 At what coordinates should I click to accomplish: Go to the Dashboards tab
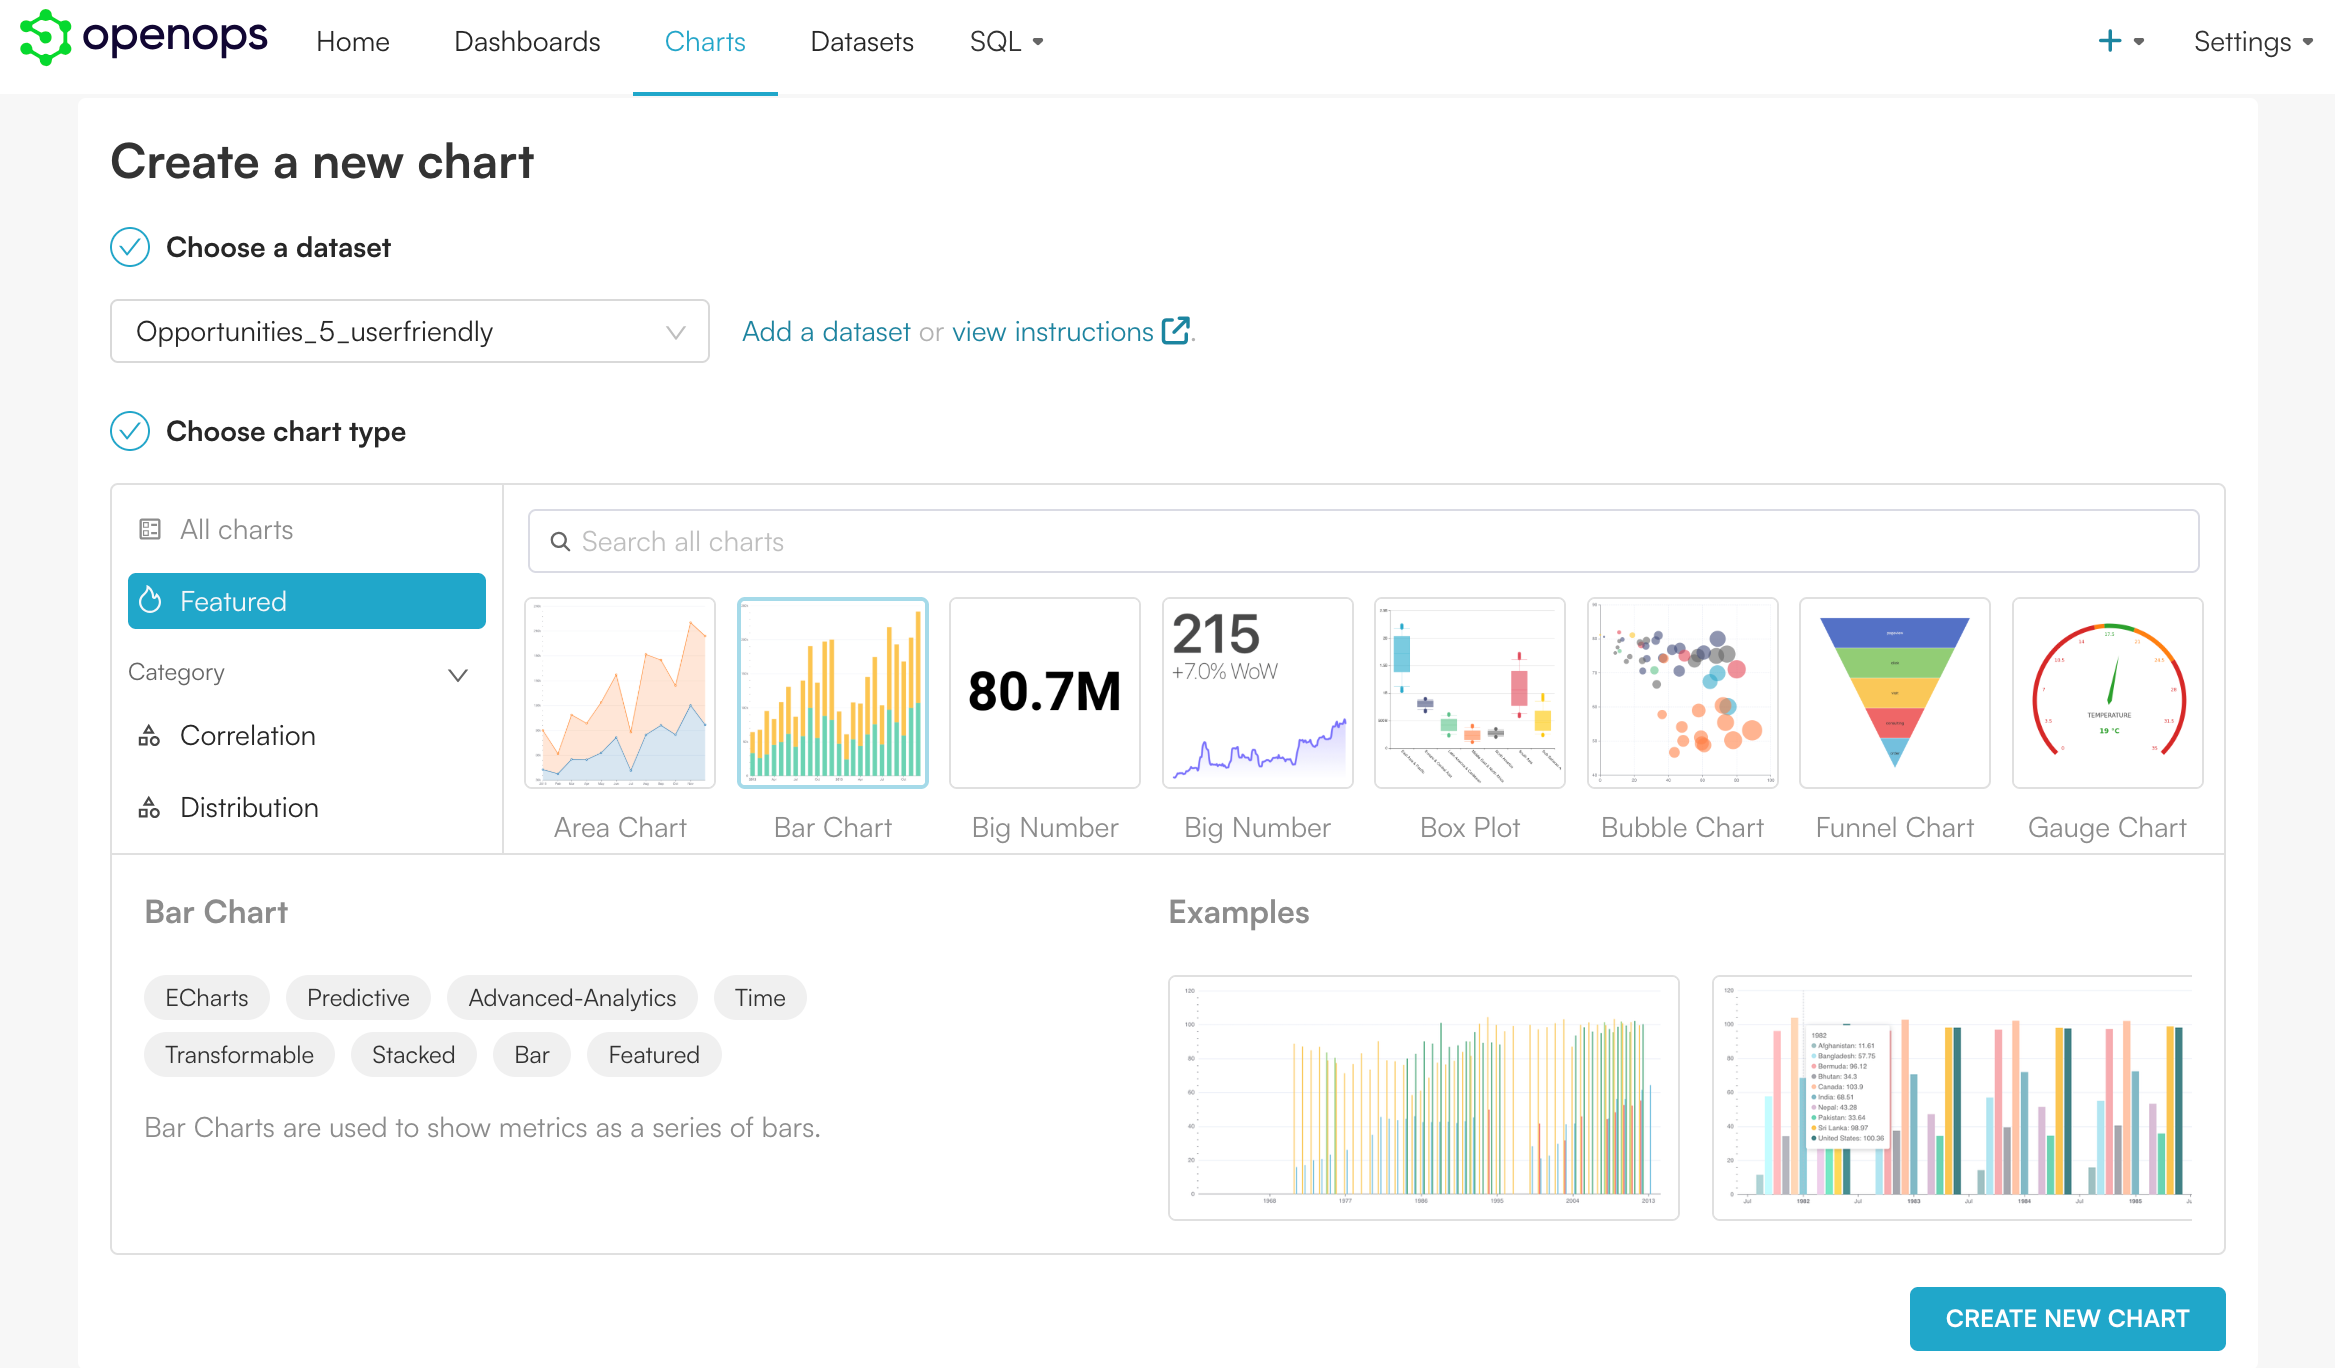coord(527,42)
